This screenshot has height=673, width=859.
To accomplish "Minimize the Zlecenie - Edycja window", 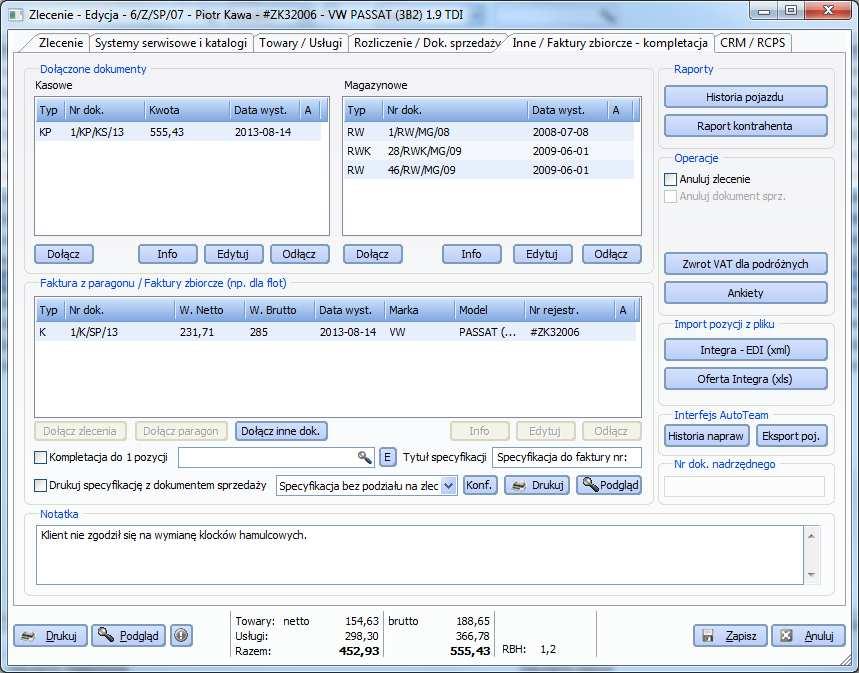I will pos(764,12).
